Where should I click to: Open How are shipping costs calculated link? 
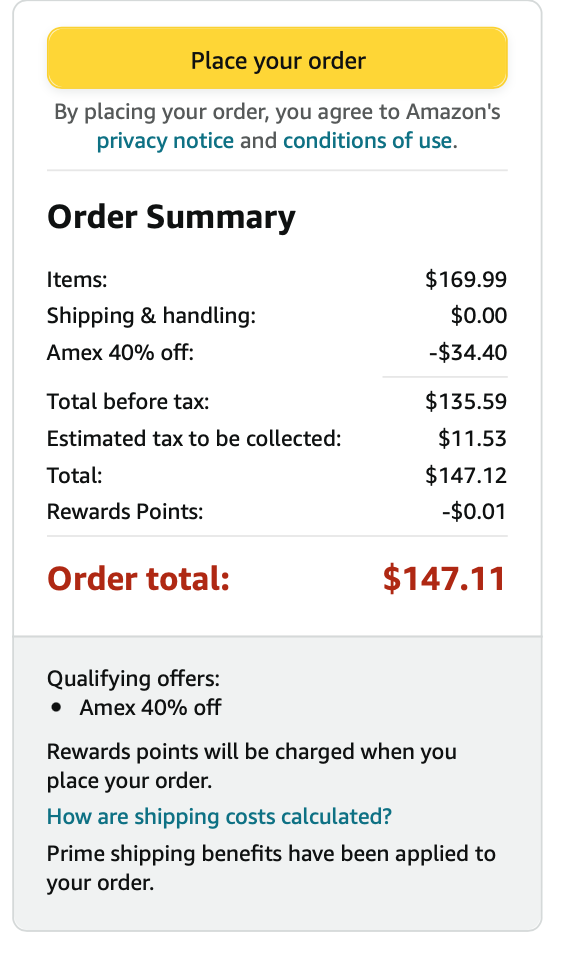[219, 817]
